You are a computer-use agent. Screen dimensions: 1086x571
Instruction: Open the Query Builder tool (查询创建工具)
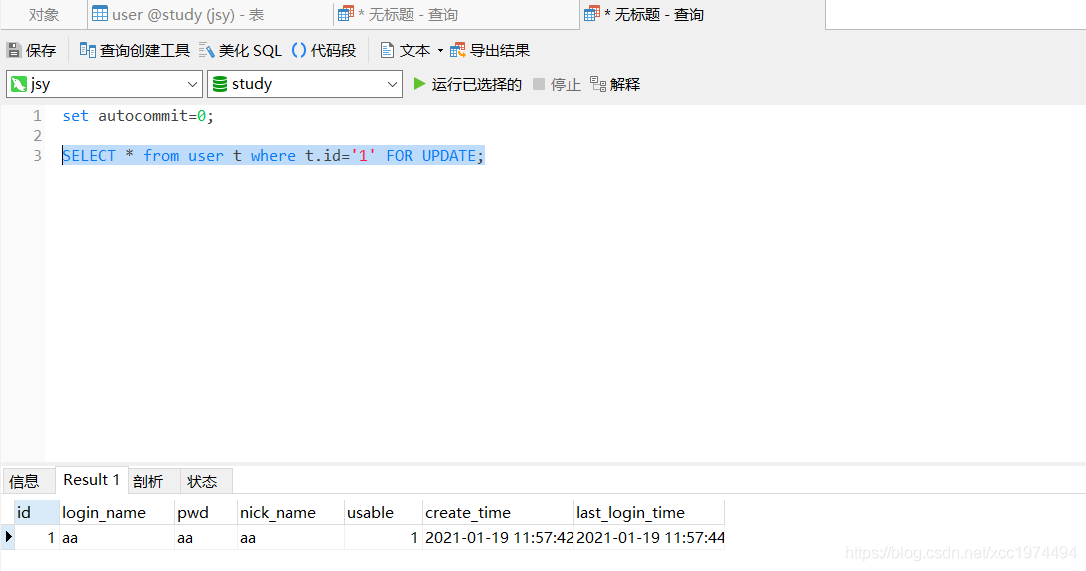pos(134,50)
